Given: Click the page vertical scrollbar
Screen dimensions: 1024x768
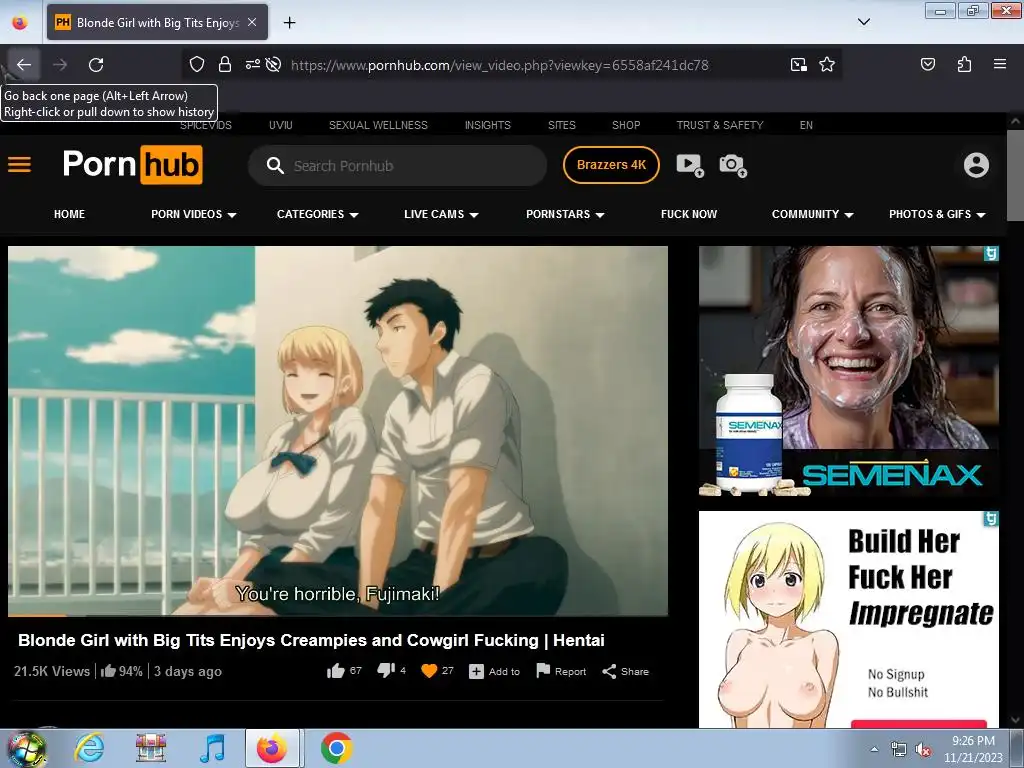Looking at the screenshot, I should pyautogui.click(x=1015, y=176).
